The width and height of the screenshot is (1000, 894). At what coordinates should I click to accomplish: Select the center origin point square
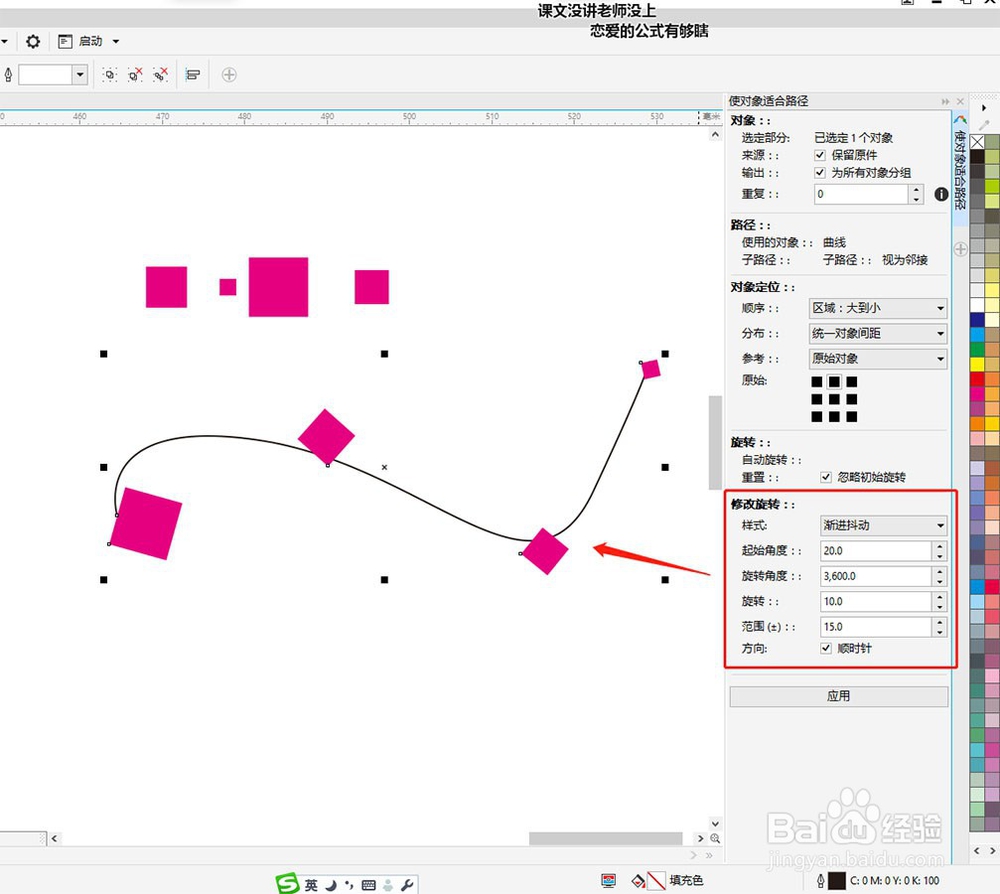pos(834,399)
